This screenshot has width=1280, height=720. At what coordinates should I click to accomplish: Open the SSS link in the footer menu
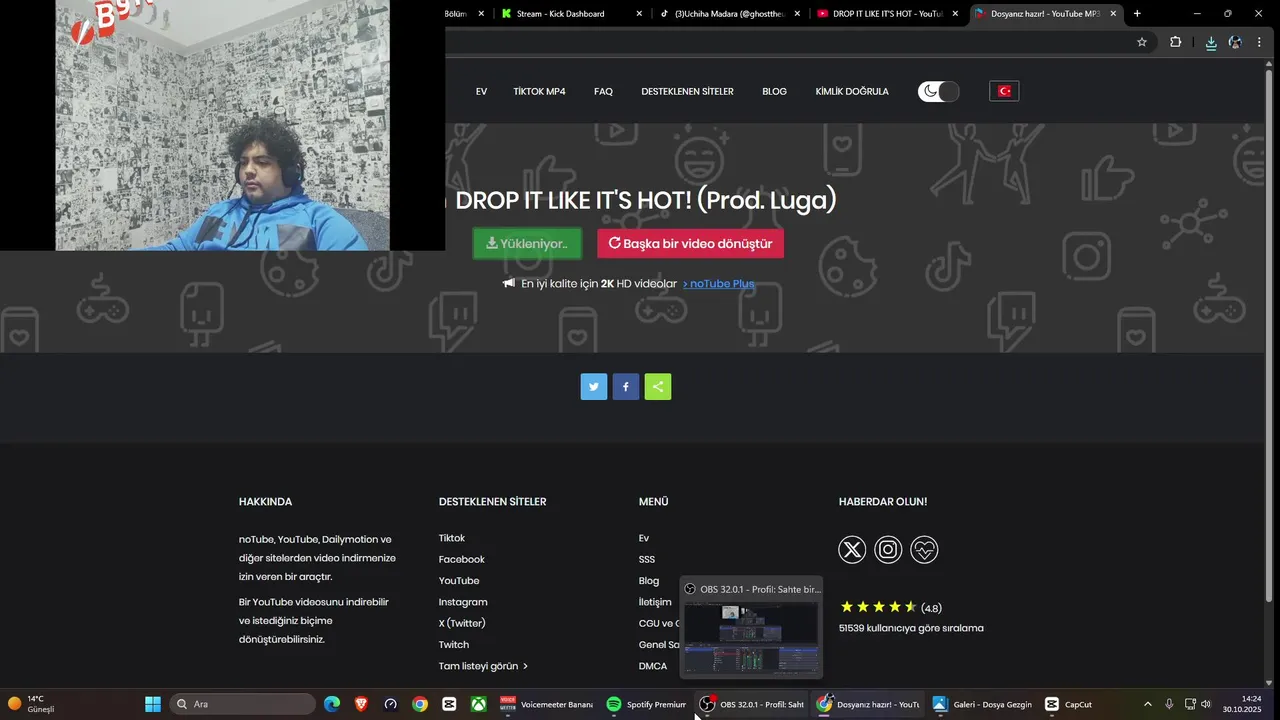point(647,560)
